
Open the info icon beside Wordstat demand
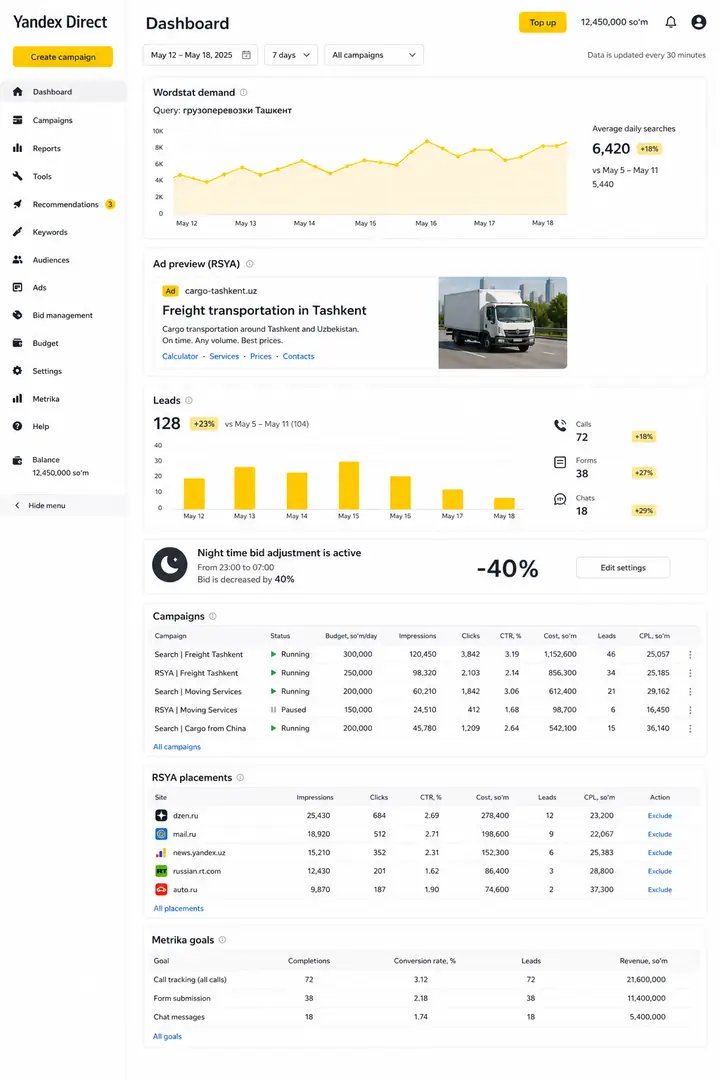pos(243,92)
